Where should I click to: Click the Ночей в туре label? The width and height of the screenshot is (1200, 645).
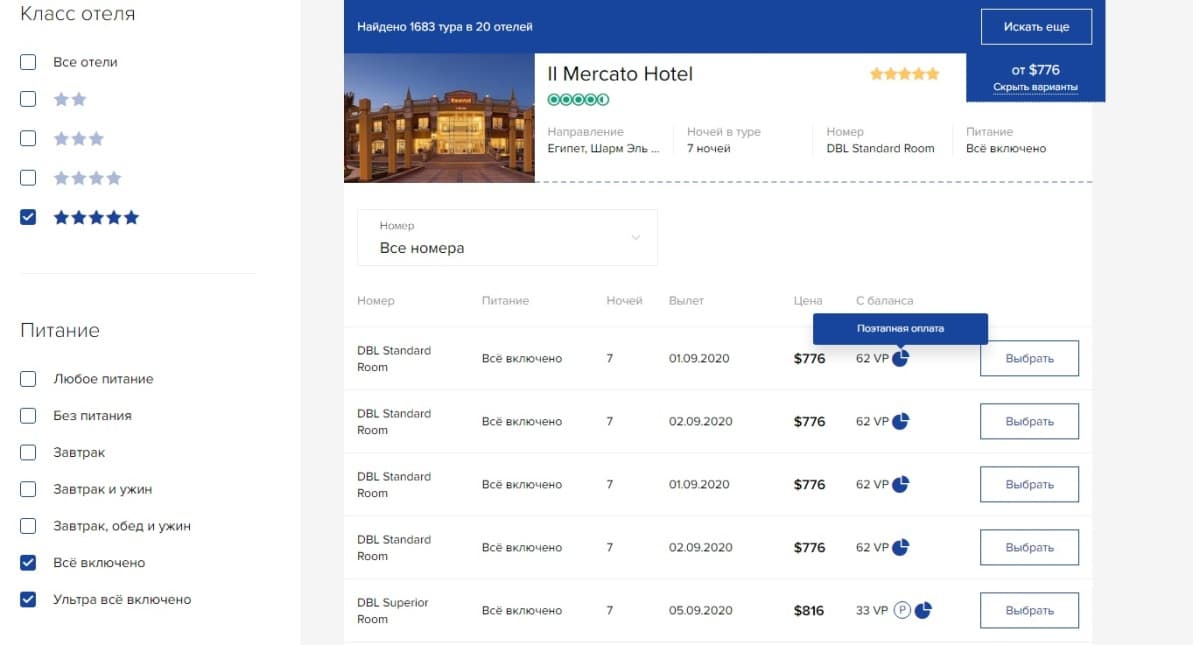point(724,131)
